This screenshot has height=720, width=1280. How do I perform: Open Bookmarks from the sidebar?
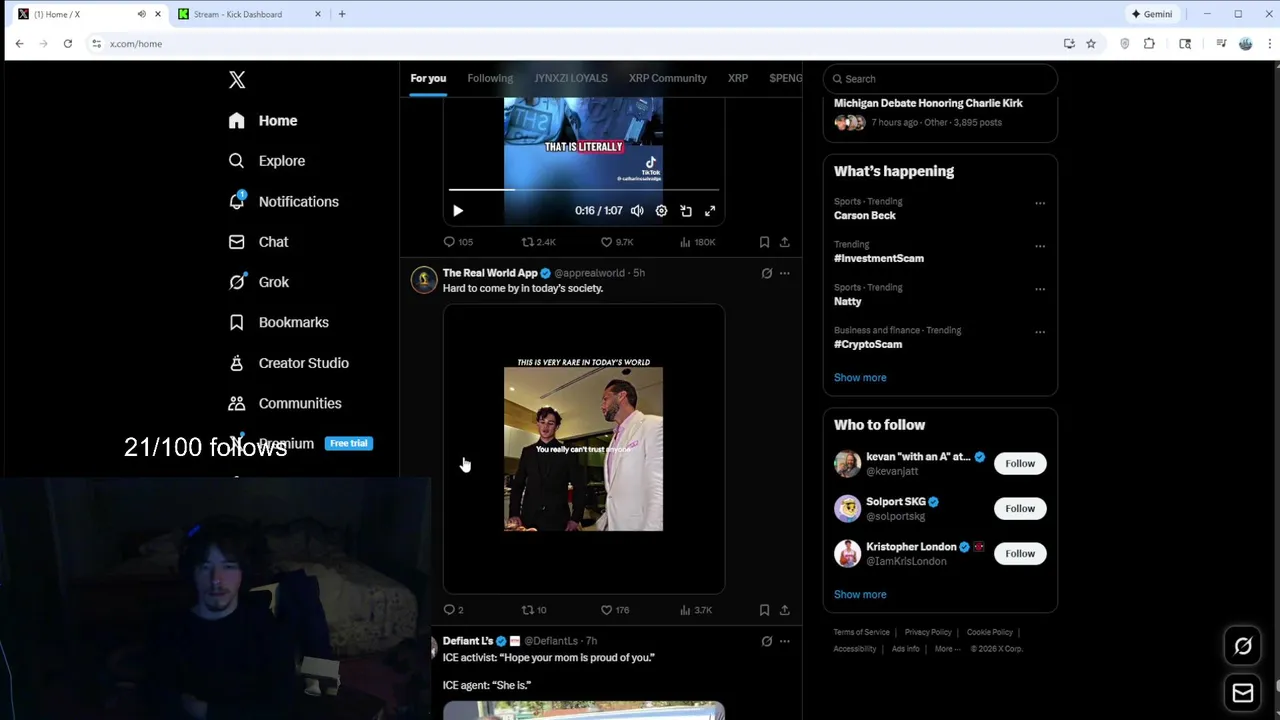click(278, 322)
